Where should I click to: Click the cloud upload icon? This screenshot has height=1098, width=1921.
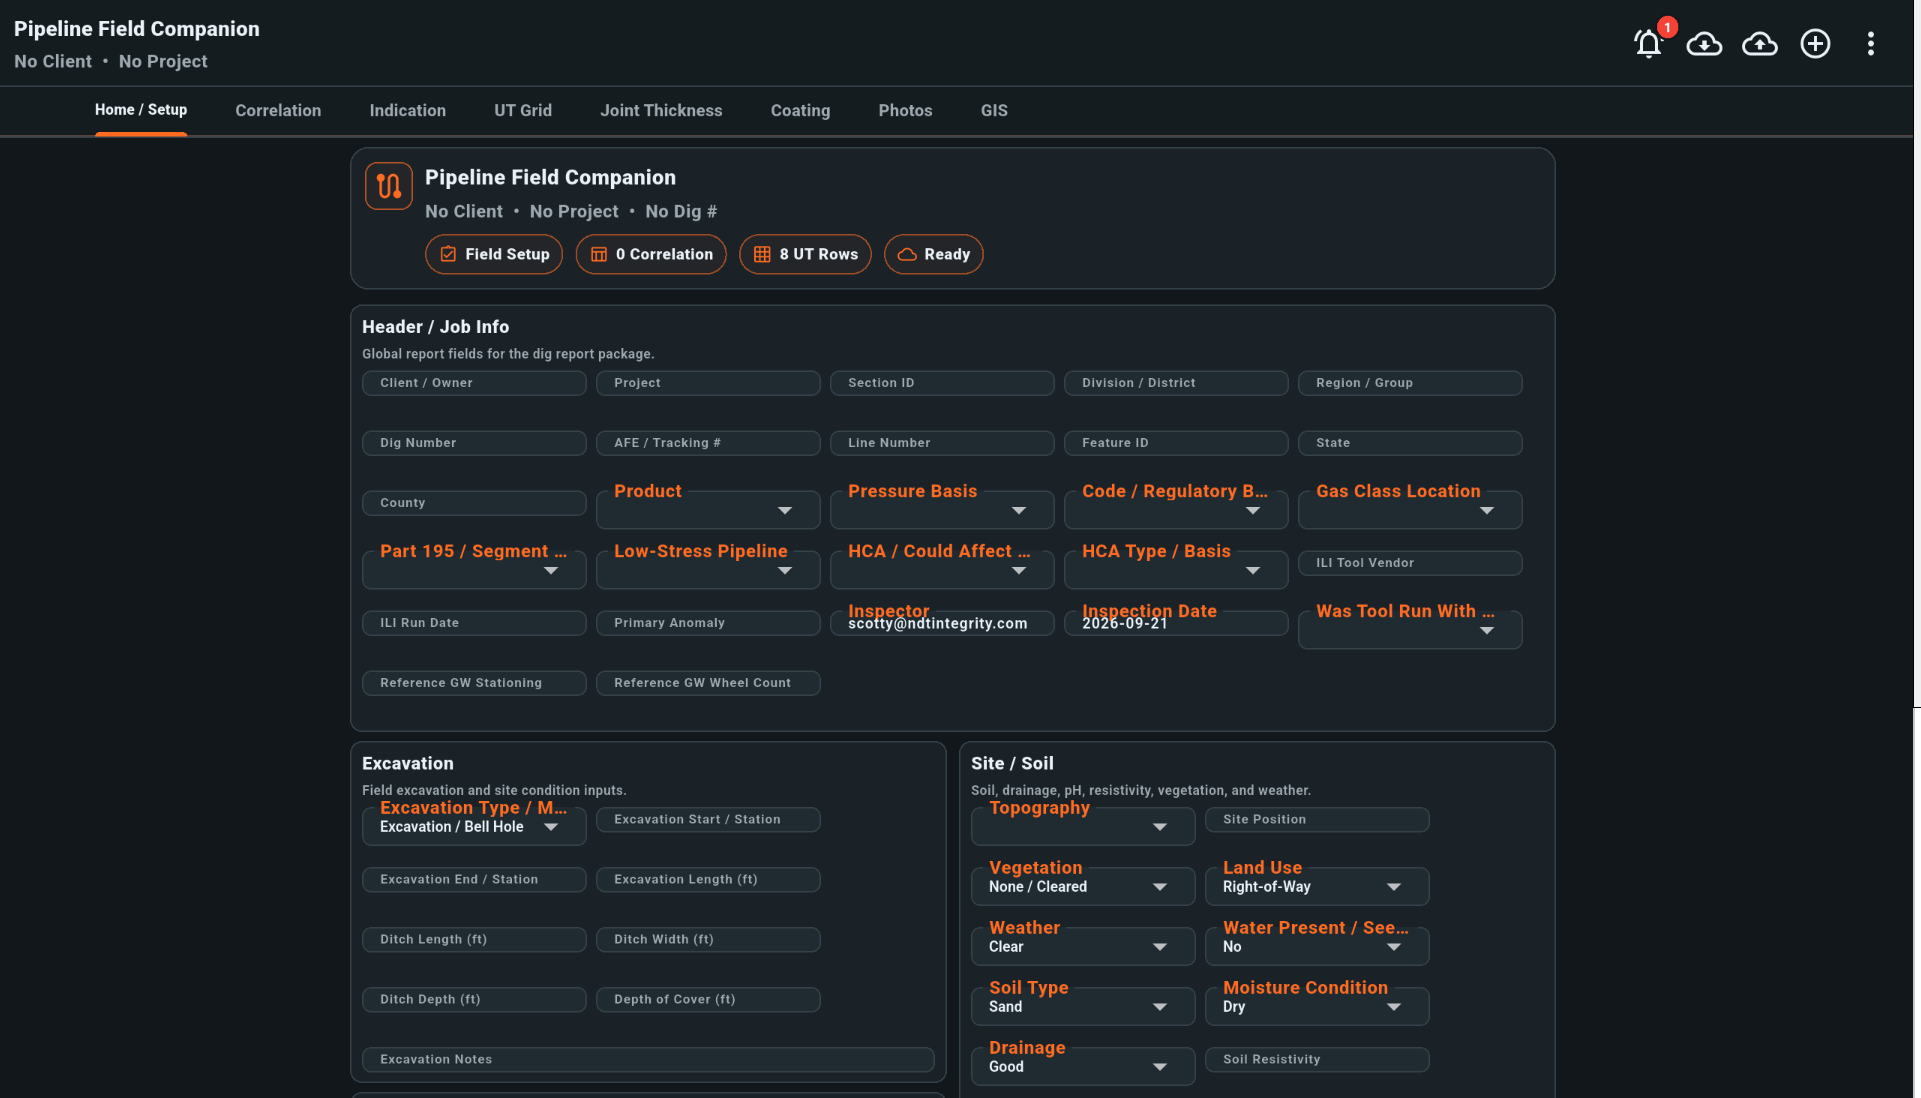(x=1760, y=43)
